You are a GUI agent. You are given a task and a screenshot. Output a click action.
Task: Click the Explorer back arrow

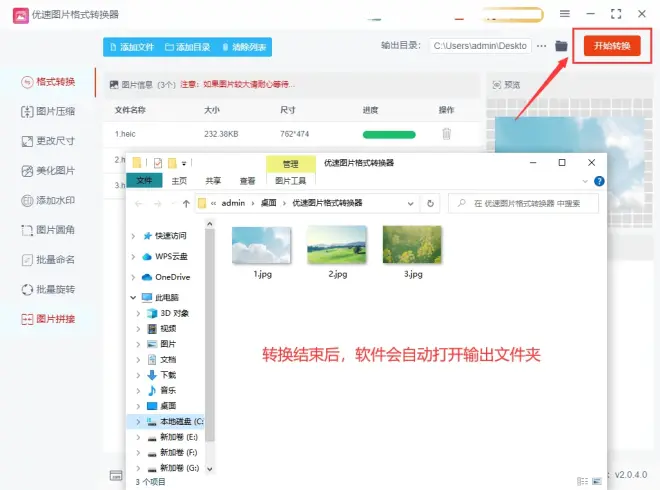coord(138,204)
